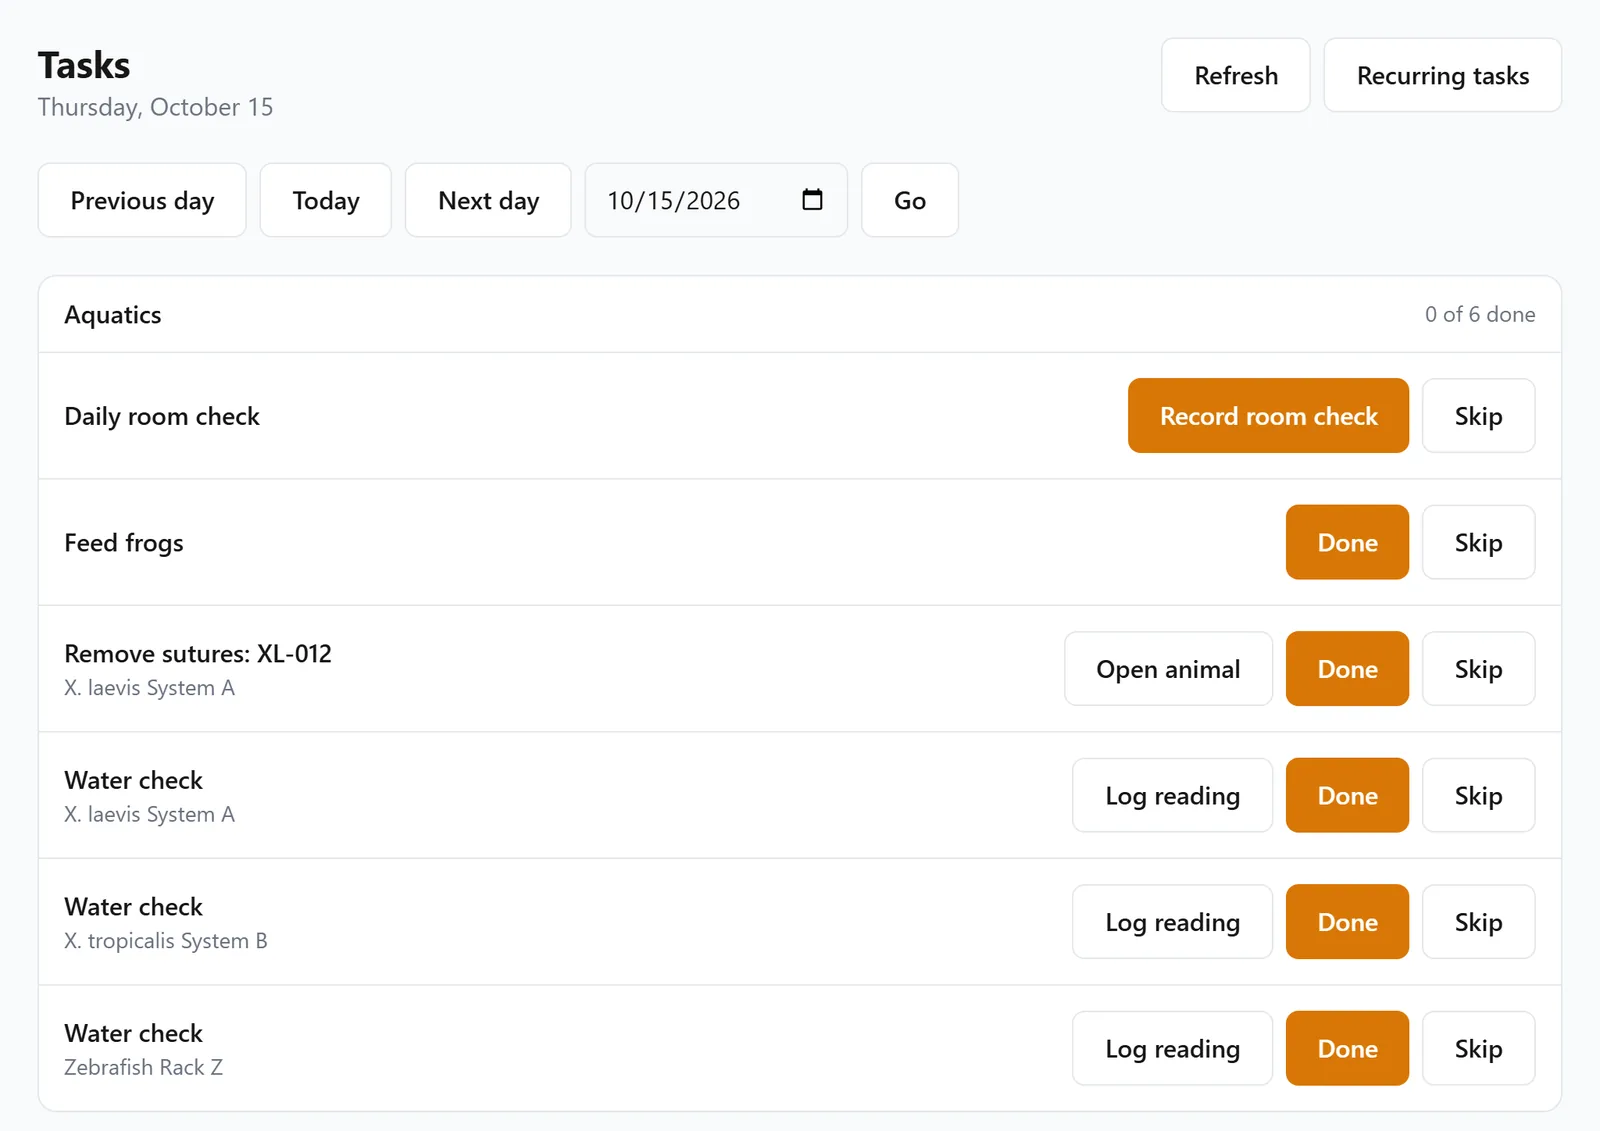Jump to Today

[x=326, y=200]
